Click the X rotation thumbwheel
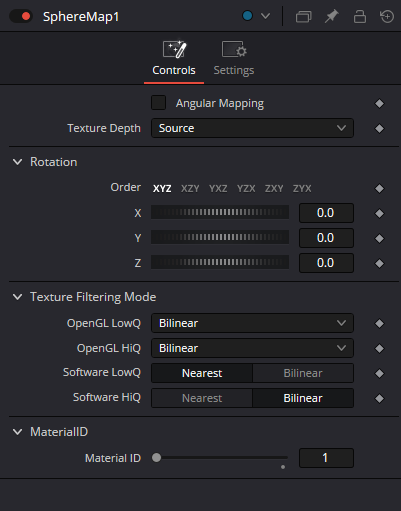Viewport: 401px width, 511px height. tap(220, 212)
